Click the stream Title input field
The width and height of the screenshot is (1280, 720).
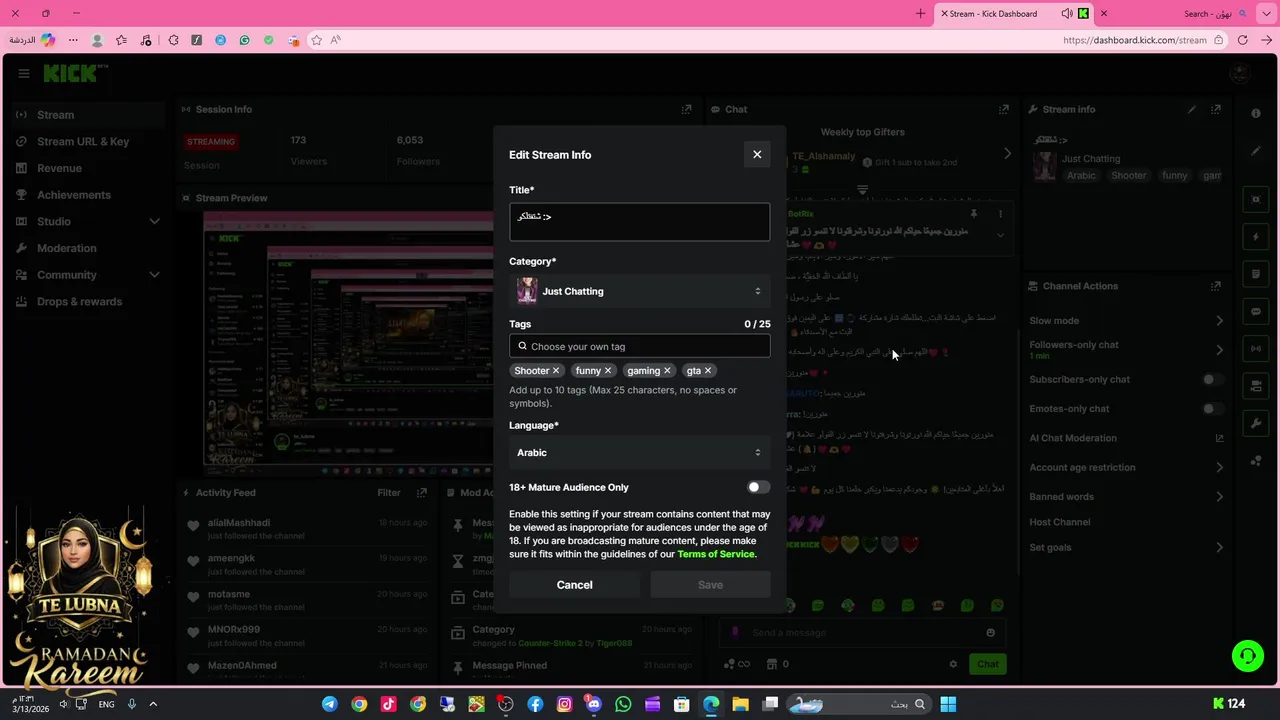(640, 221)
